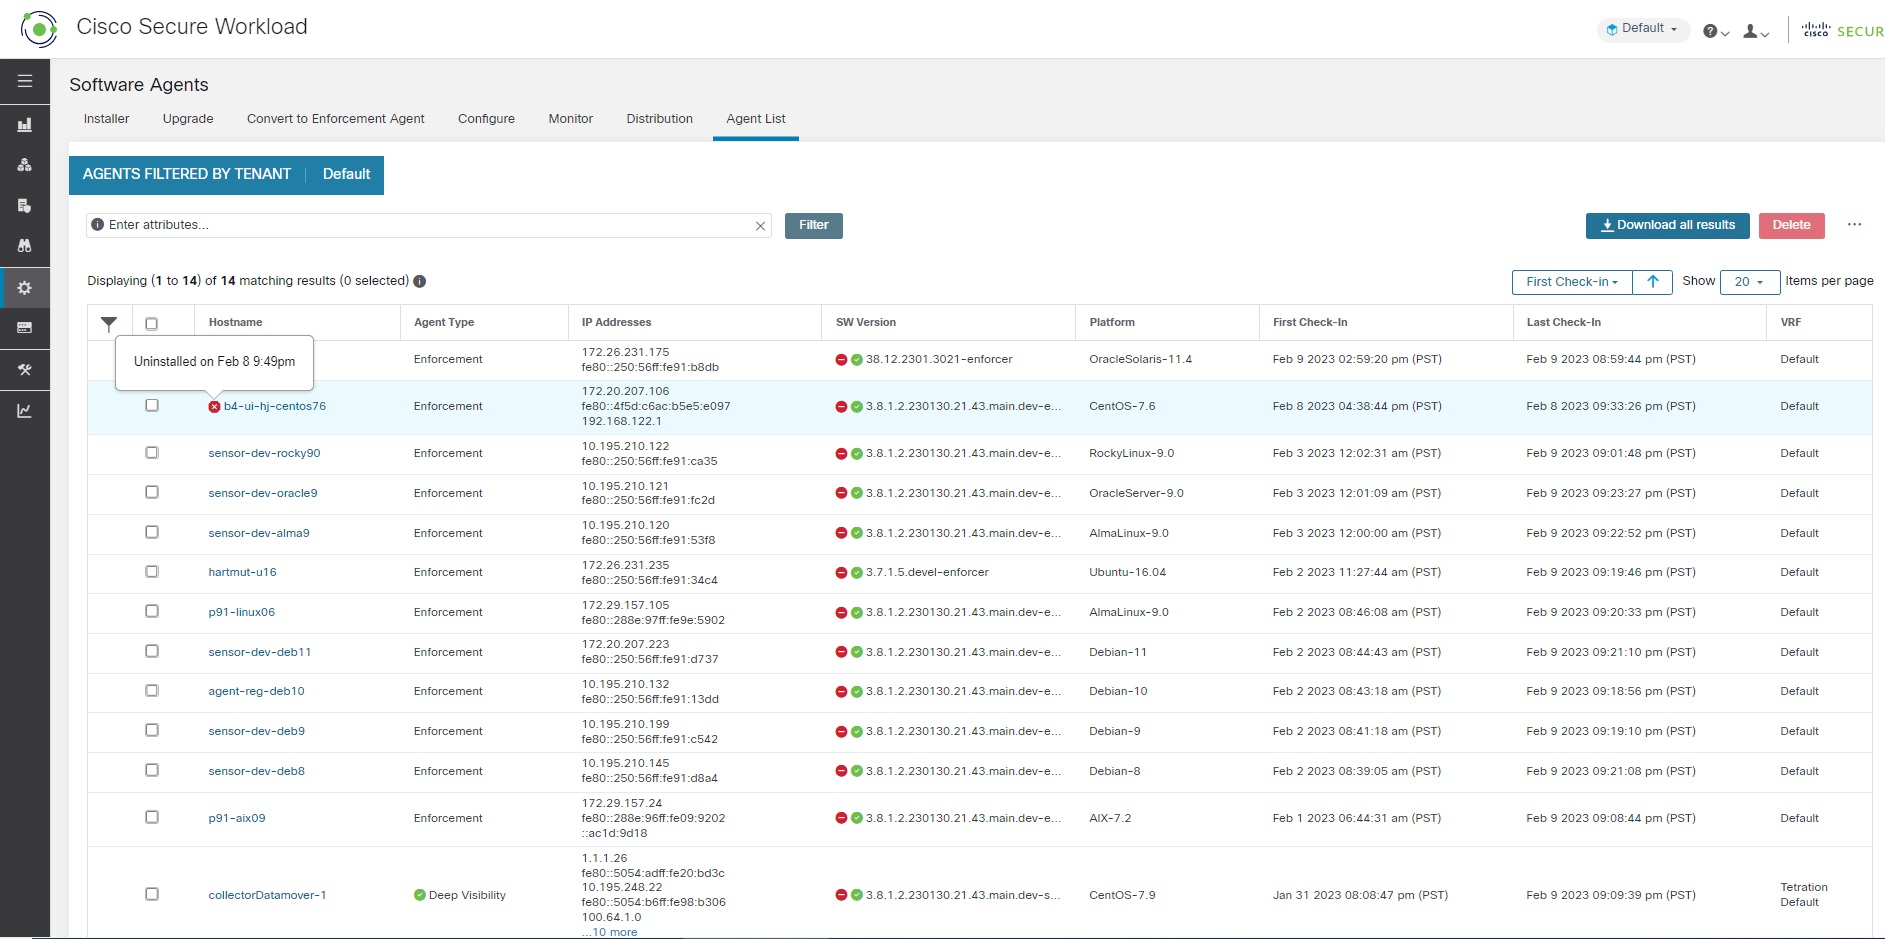
Task: Click the Cisco Secure logo at top right
Action: 1843,31
